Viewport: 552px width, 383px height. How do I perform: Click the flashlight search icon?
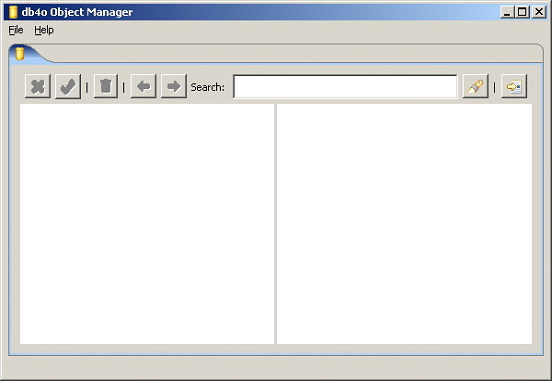(475, 86)
